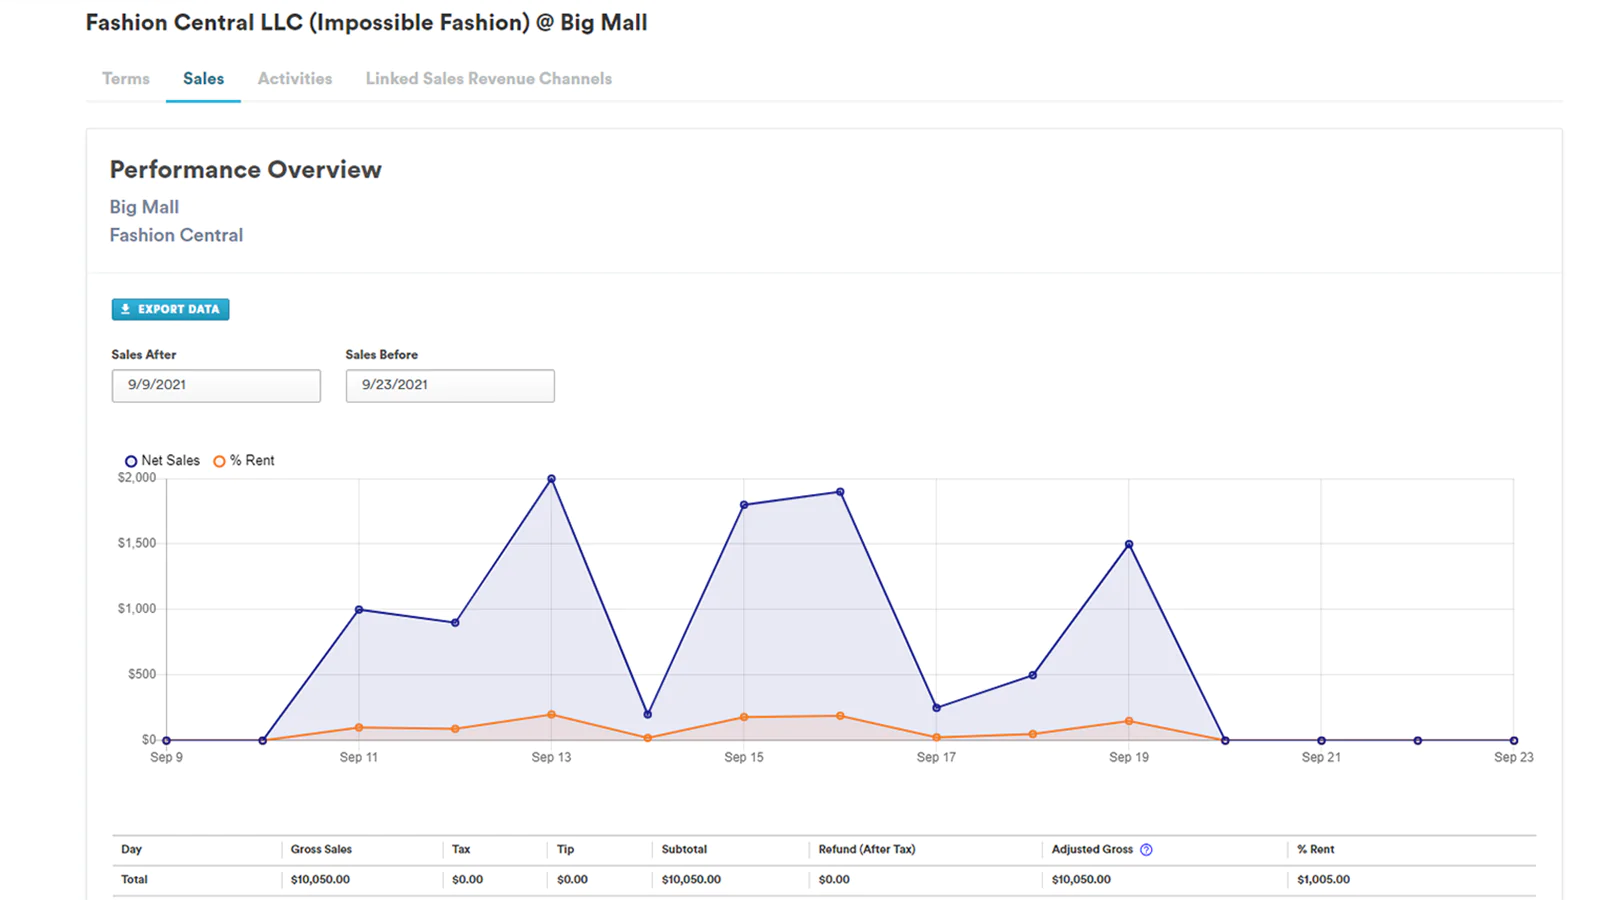
Task: Click the Sep 15 % Rent data point
Action: pyautogui.click(x=744, y=717)
